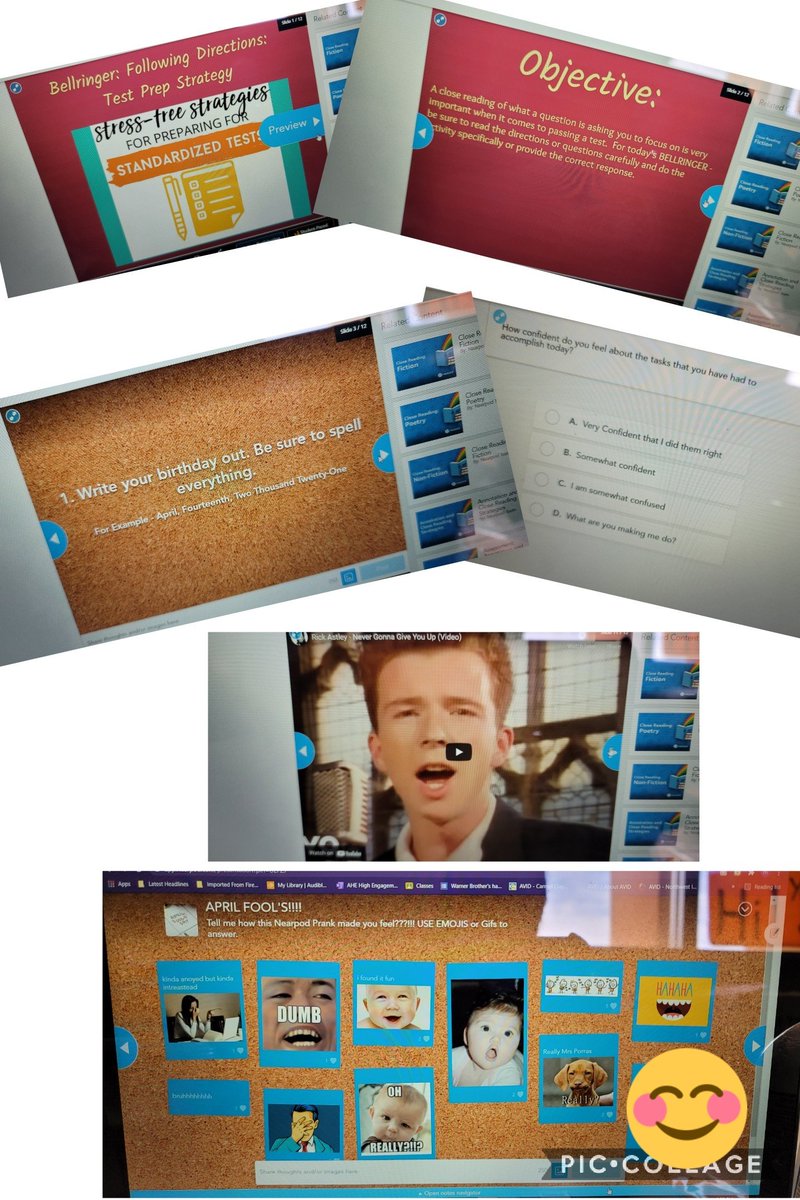800x1200 pixels.
Task: Open the 'I found it fun' baby post
Action: point(394,1004)
